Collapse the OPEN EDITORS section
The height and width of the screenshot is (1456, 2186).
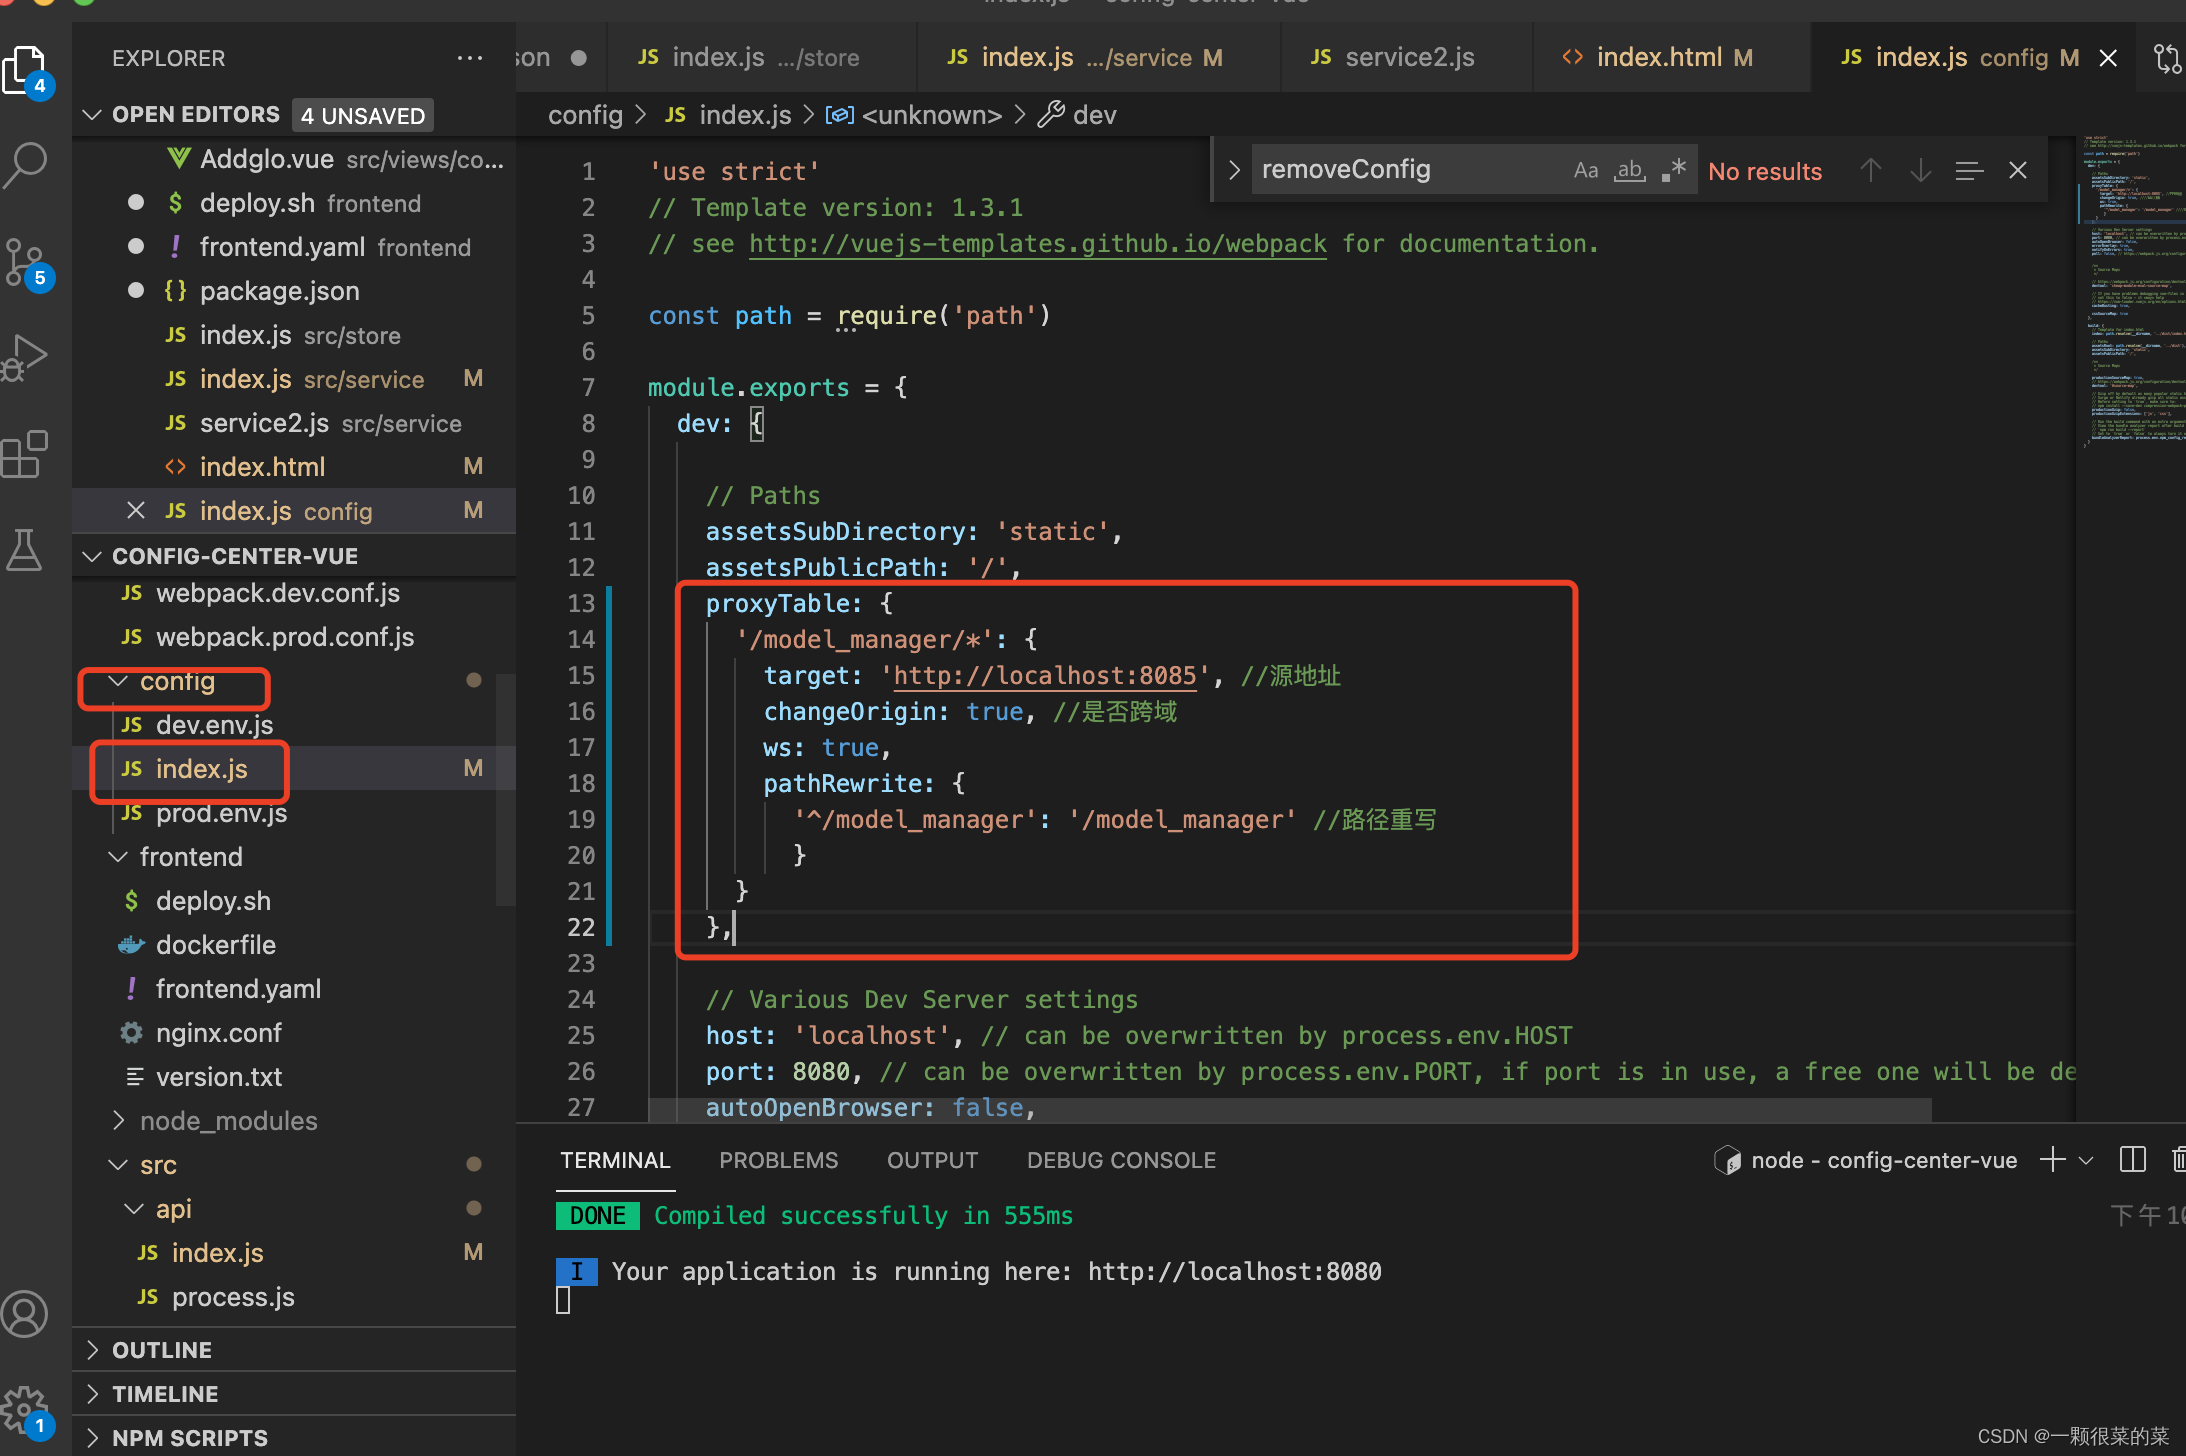(x=92, y=115)
